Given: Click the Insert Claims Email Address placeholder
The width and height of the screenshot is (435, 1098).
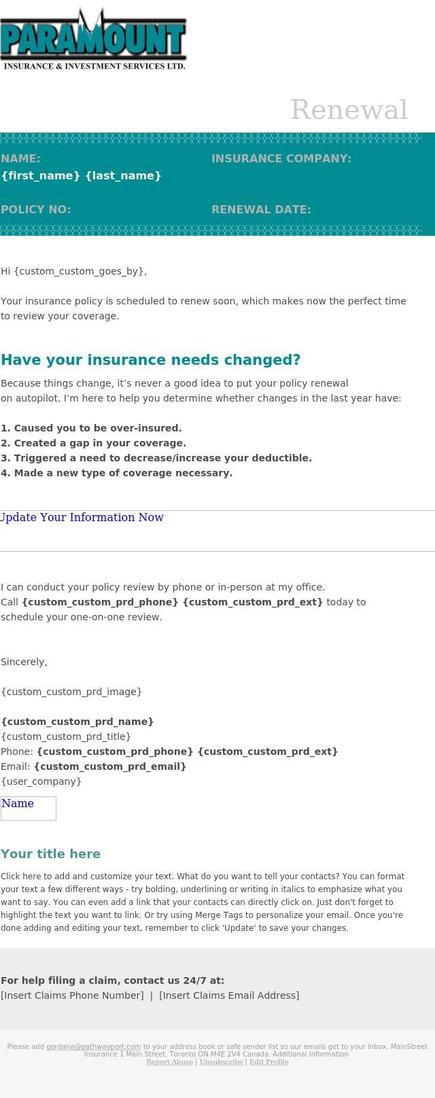Looking at the screenshot, I should (x=229, y=995).
